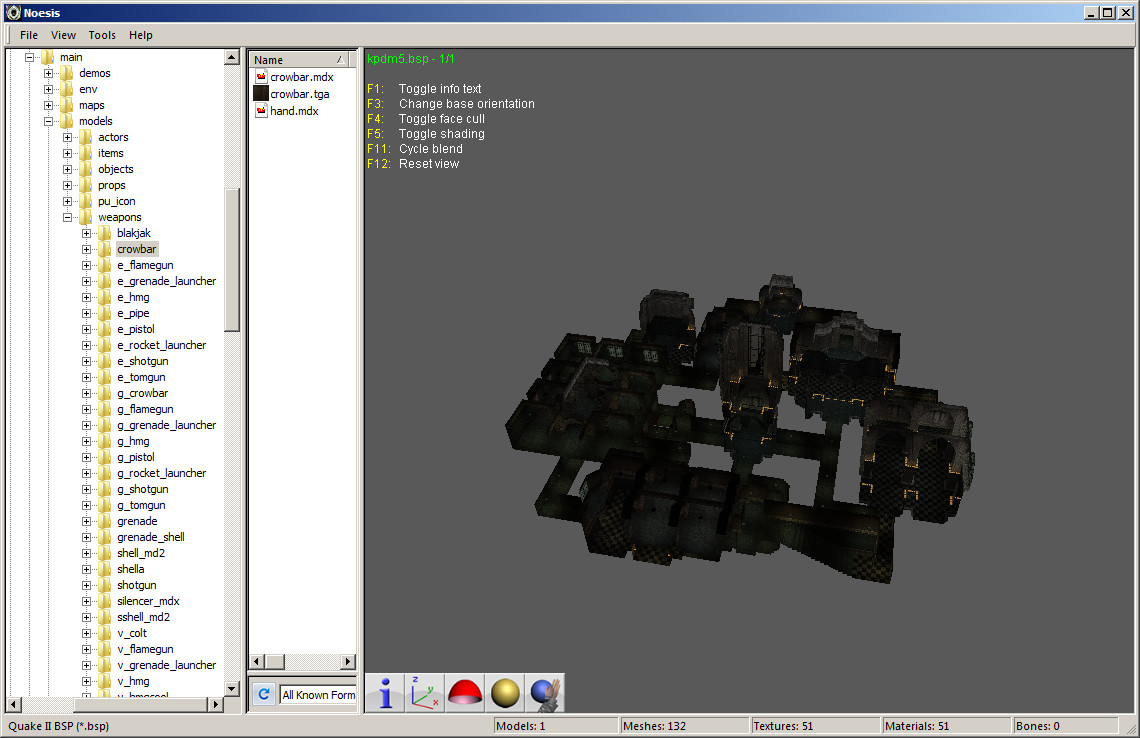Click the maps folder icon

(x=67, y=105)
